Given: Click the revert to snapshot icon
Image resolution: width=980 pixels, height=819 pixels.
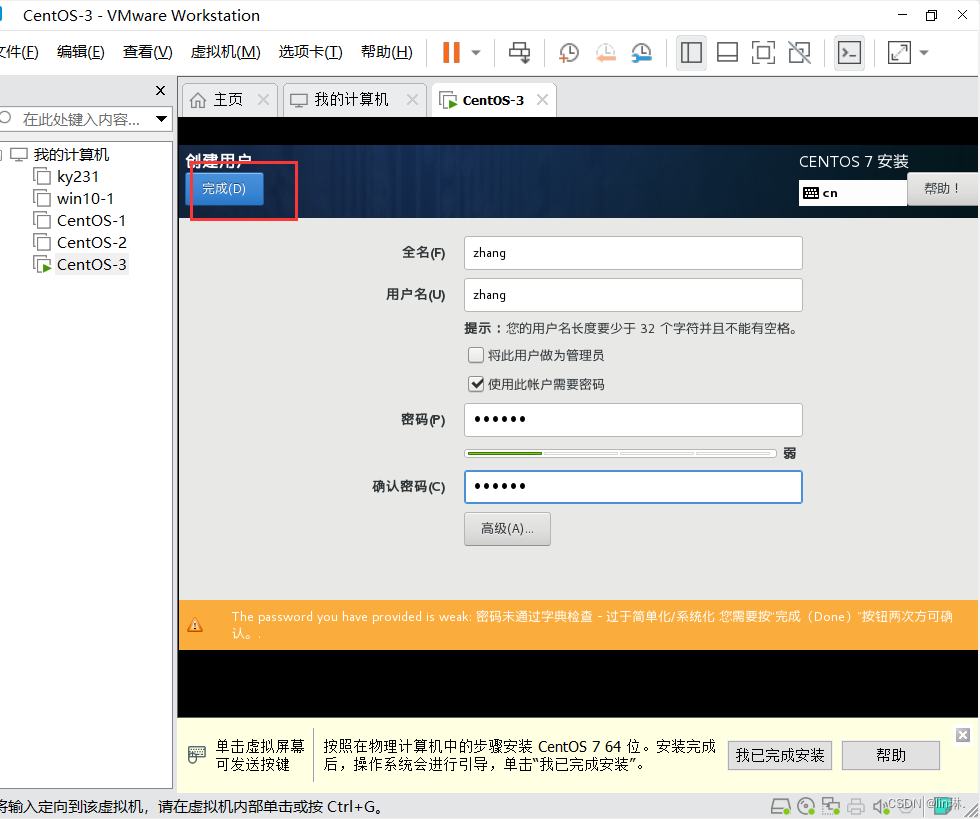Looking at the screenshot, I should tap(605, 53).
